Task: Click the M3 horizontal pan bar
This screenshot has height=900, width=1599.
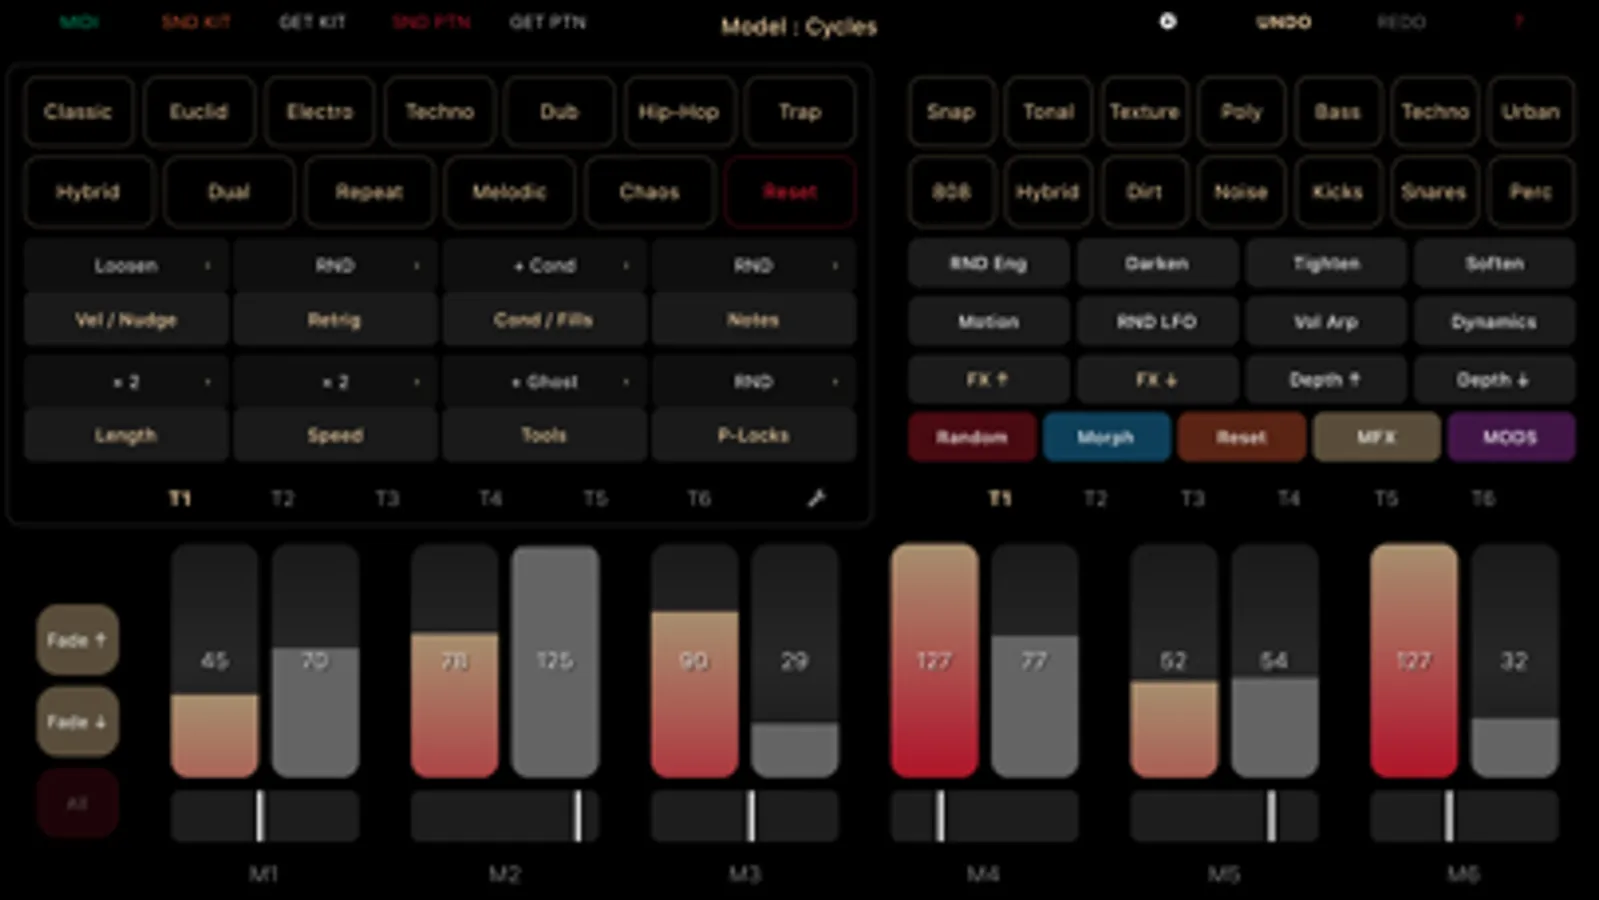Action: pos(744,816)
